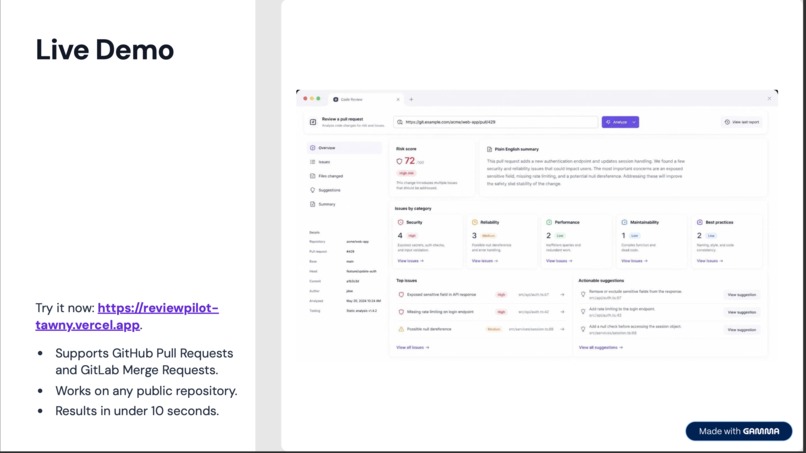This screenshot has height=453, width=806.
Task: Click 'Works on any public repository.' bullet
Action: coord(146,391)
